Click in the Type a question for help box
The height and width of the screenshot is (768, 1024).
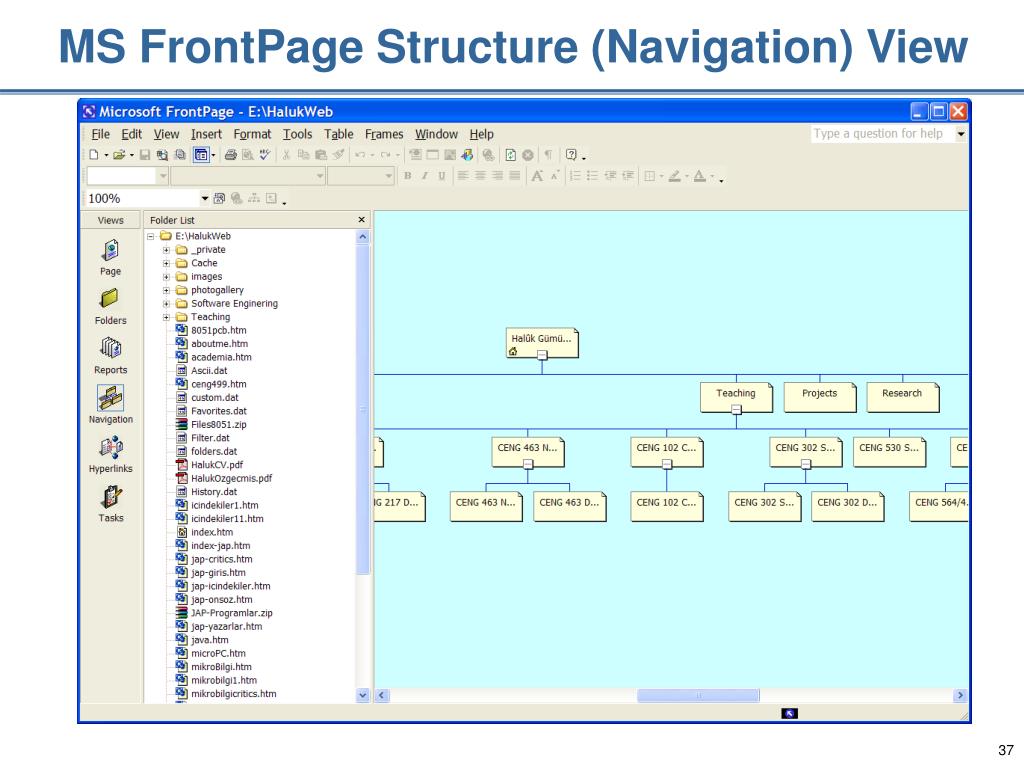point(882,133)
